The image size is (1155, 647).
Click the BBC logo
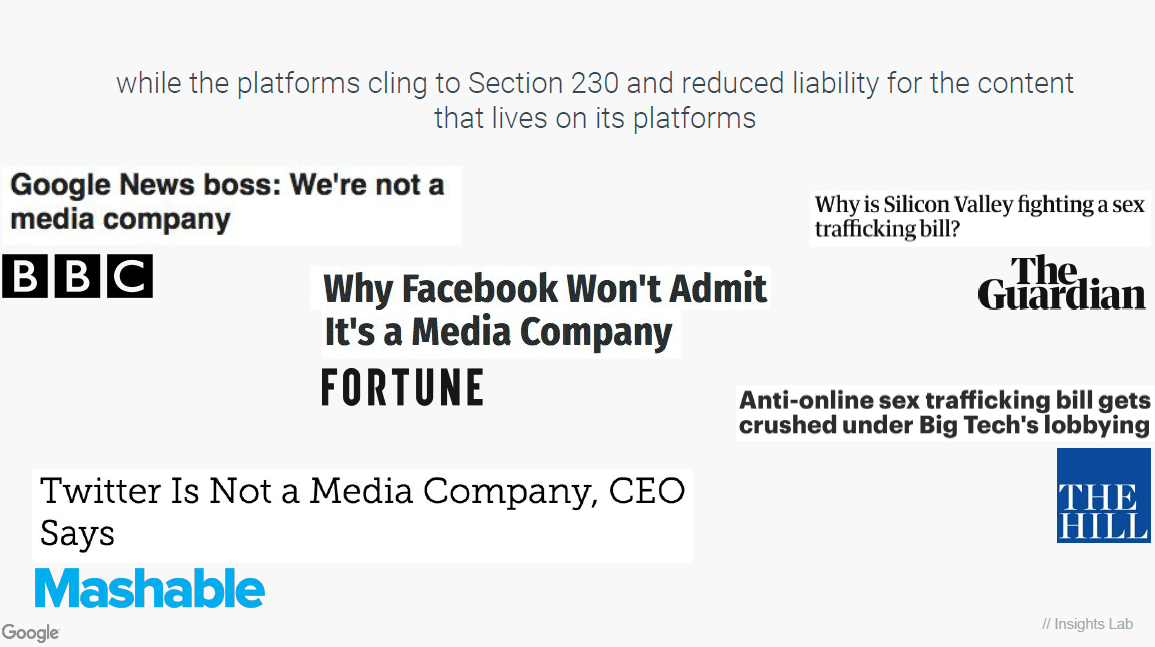[x=77, y=276]
